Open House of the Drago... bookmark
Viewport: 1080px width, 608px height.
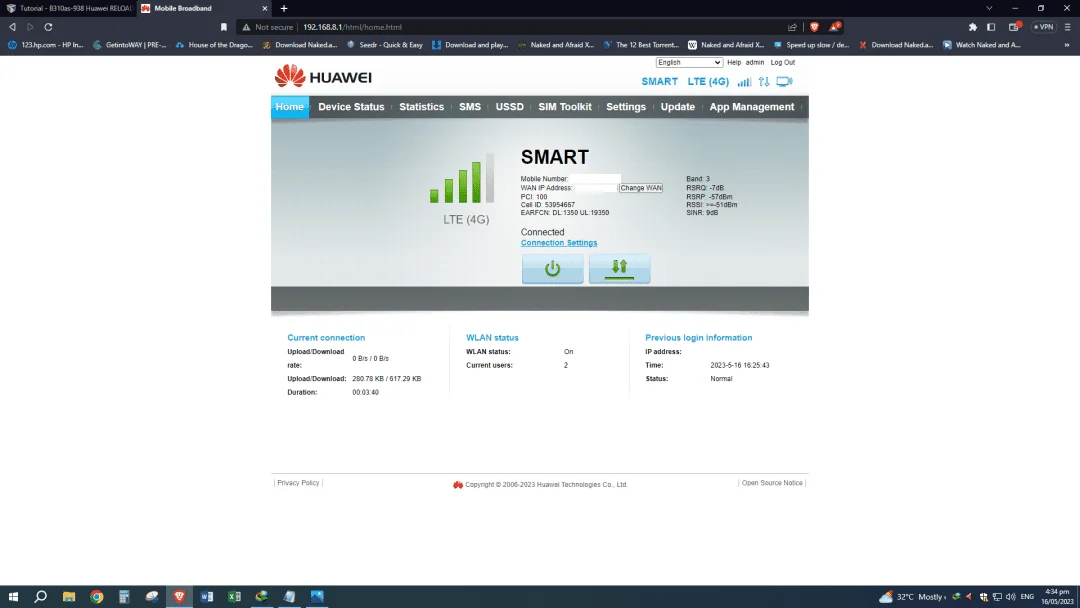pyautogui.click(x=214, y=45)
